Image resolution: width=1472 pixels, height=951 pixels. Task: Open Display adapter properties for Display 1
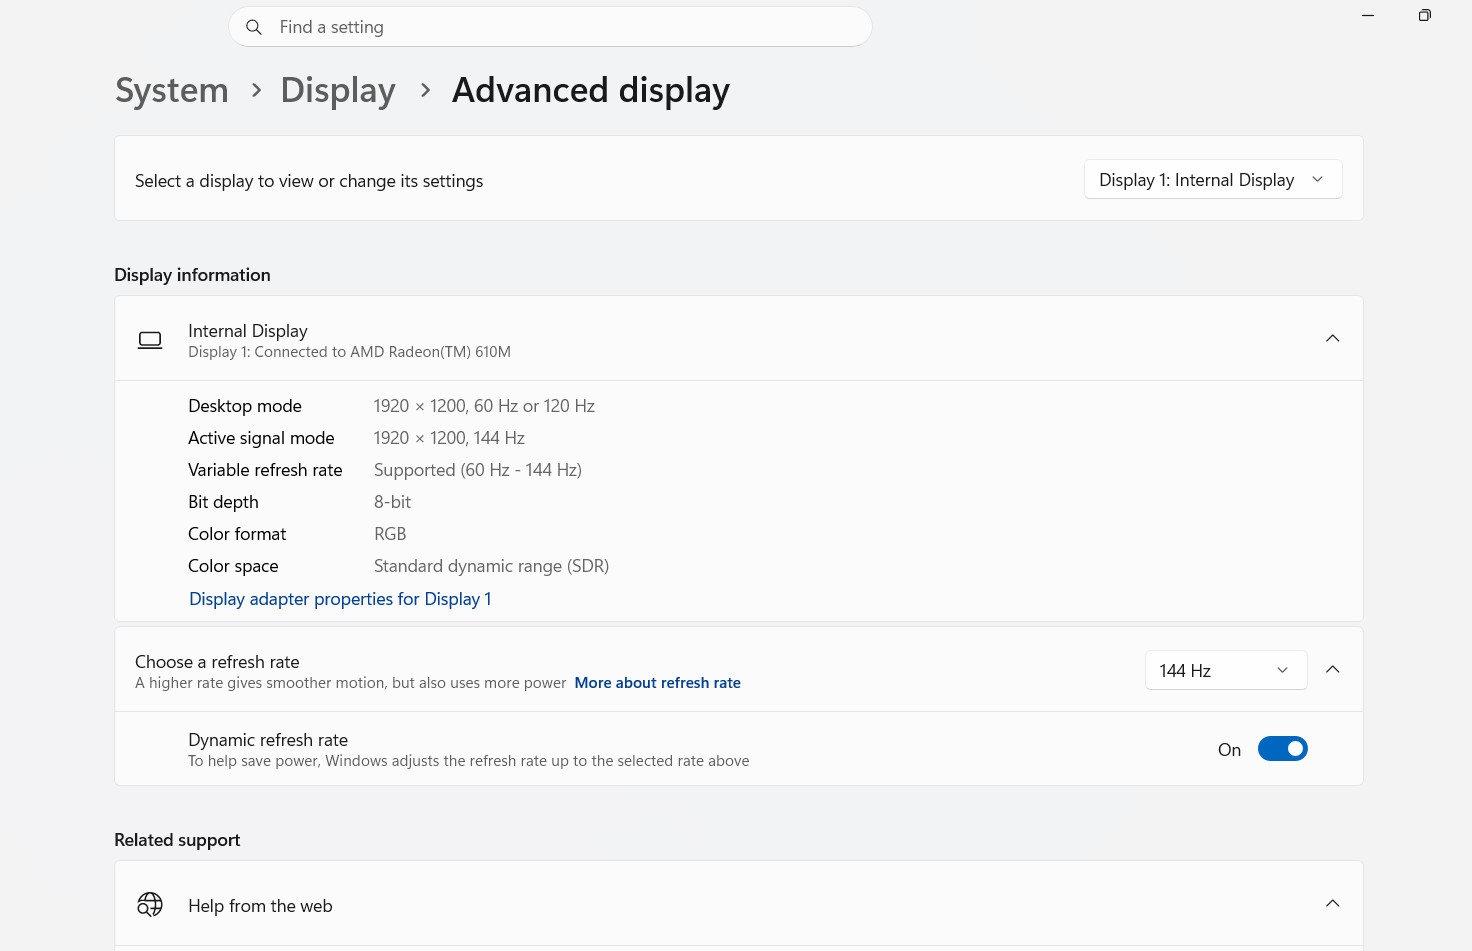(x=340, y=599)
